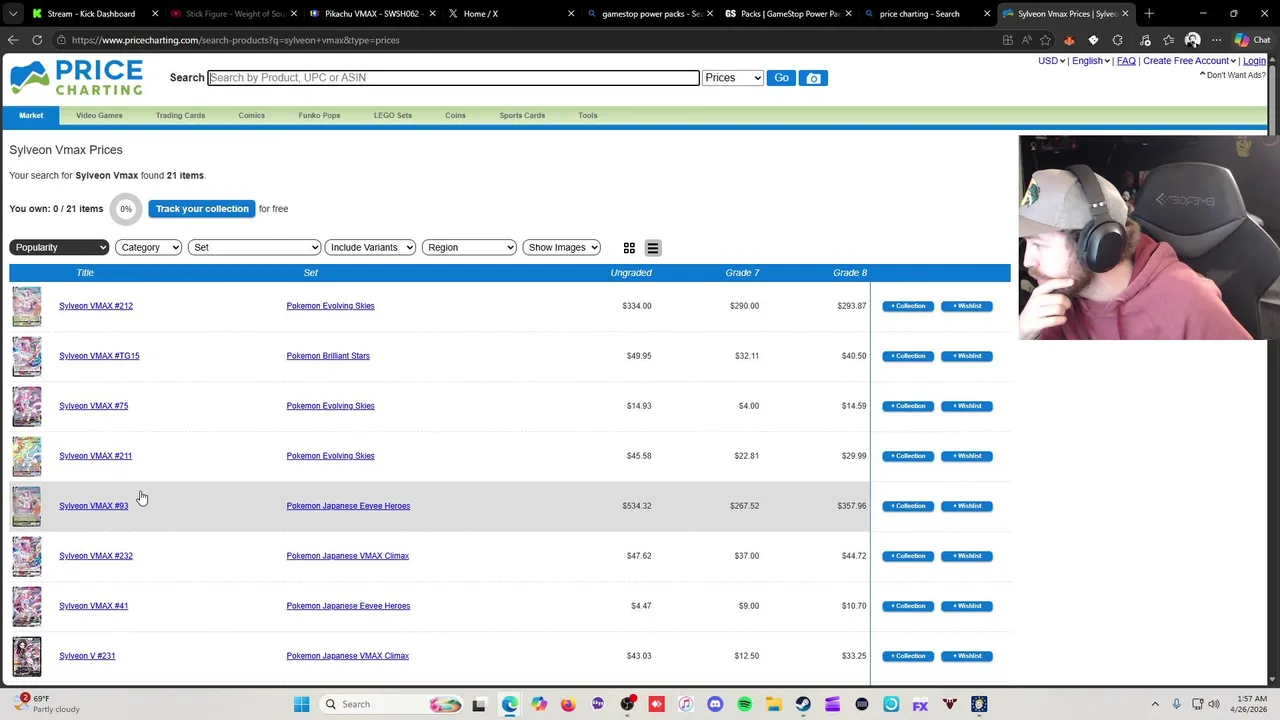1280x720 pixels.
Task: Click the Go search button
Action: point(781,78)
